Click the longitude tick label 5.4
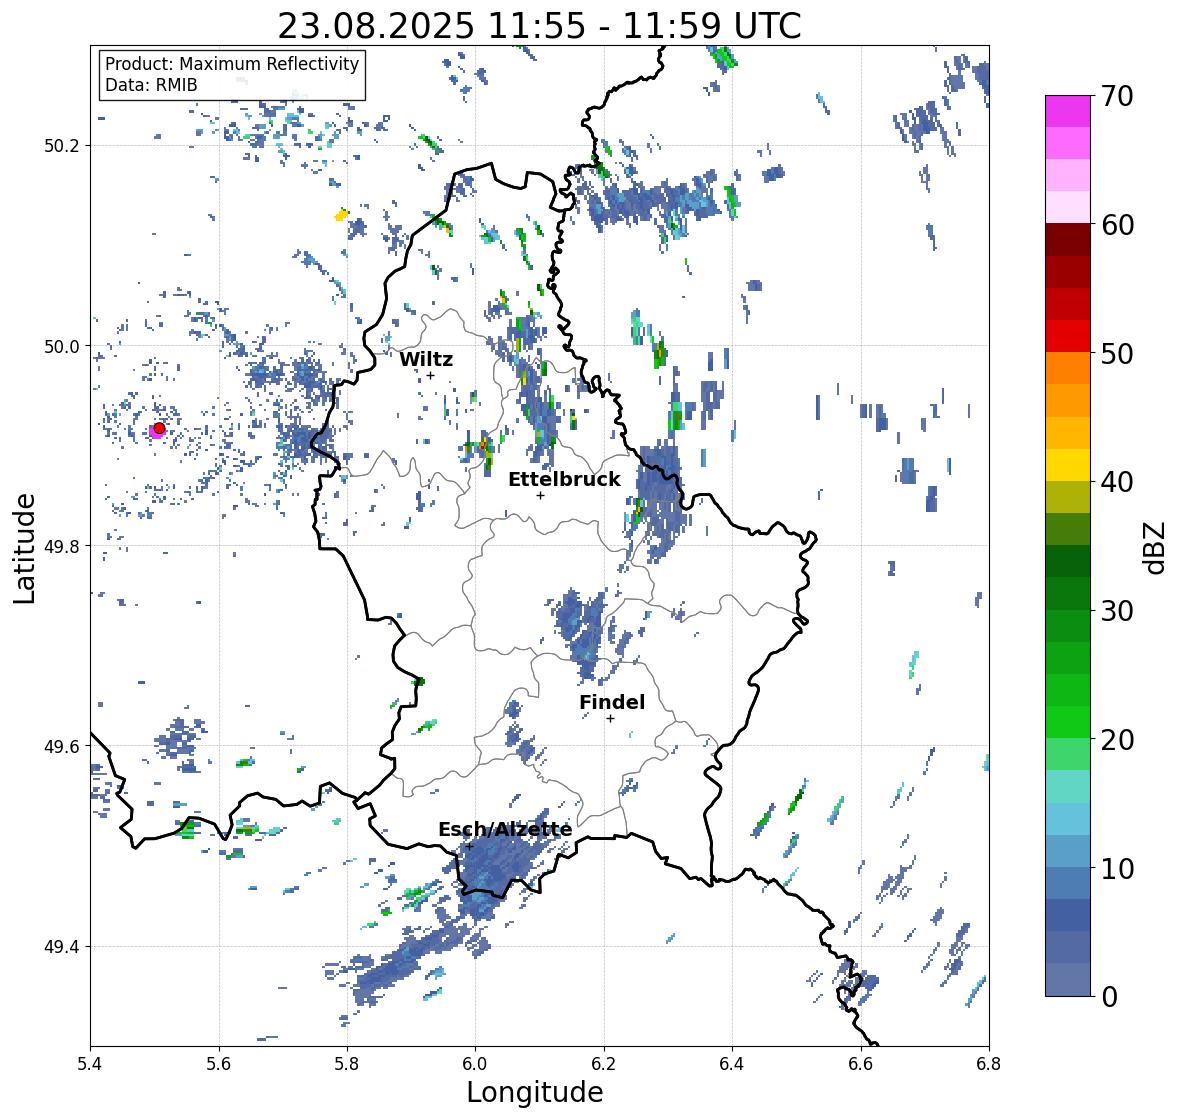 (x=90, y=1064)
